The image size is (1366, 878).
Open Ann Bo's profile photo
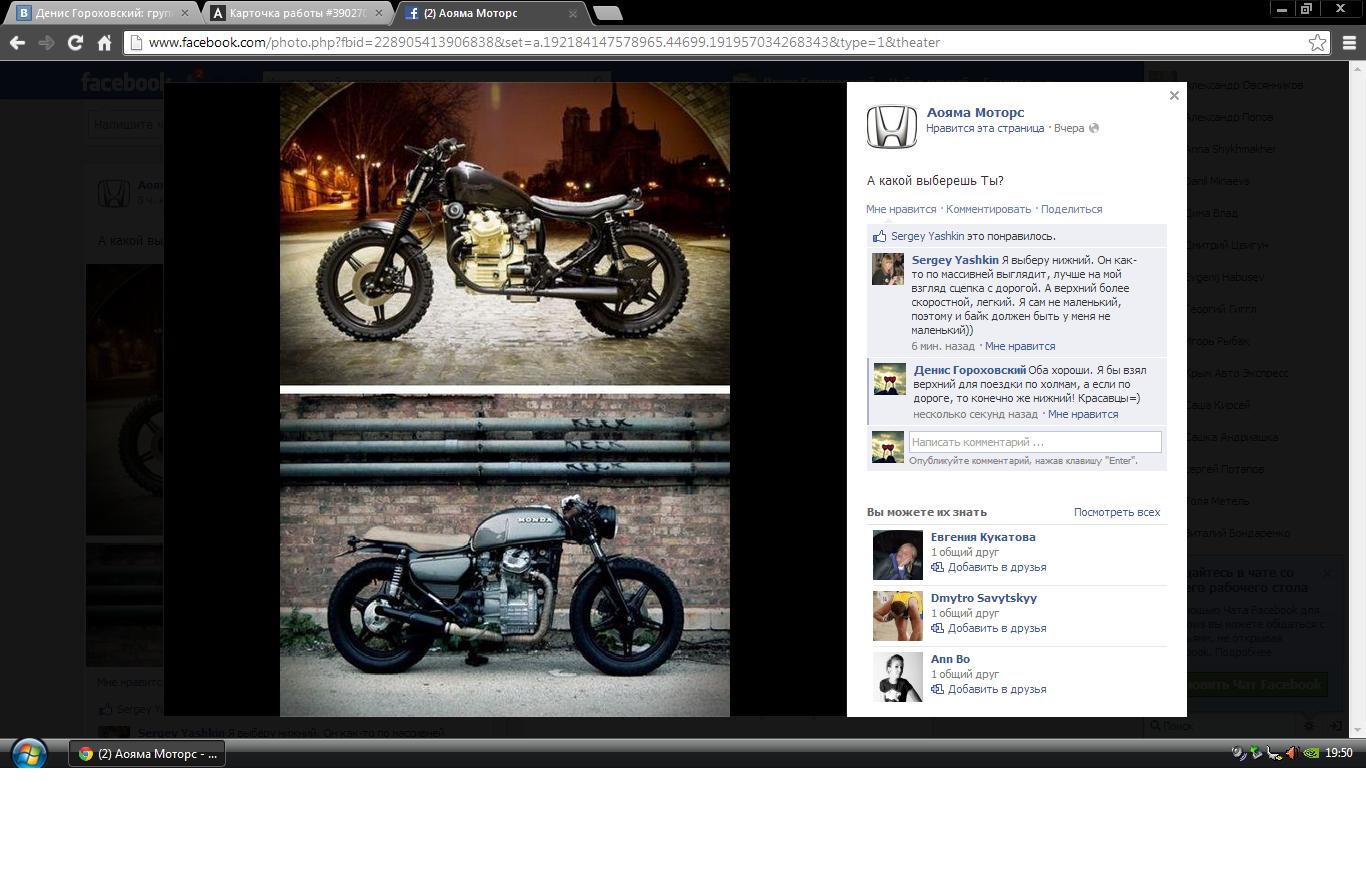pyautogui.click(x=898, y=677)
